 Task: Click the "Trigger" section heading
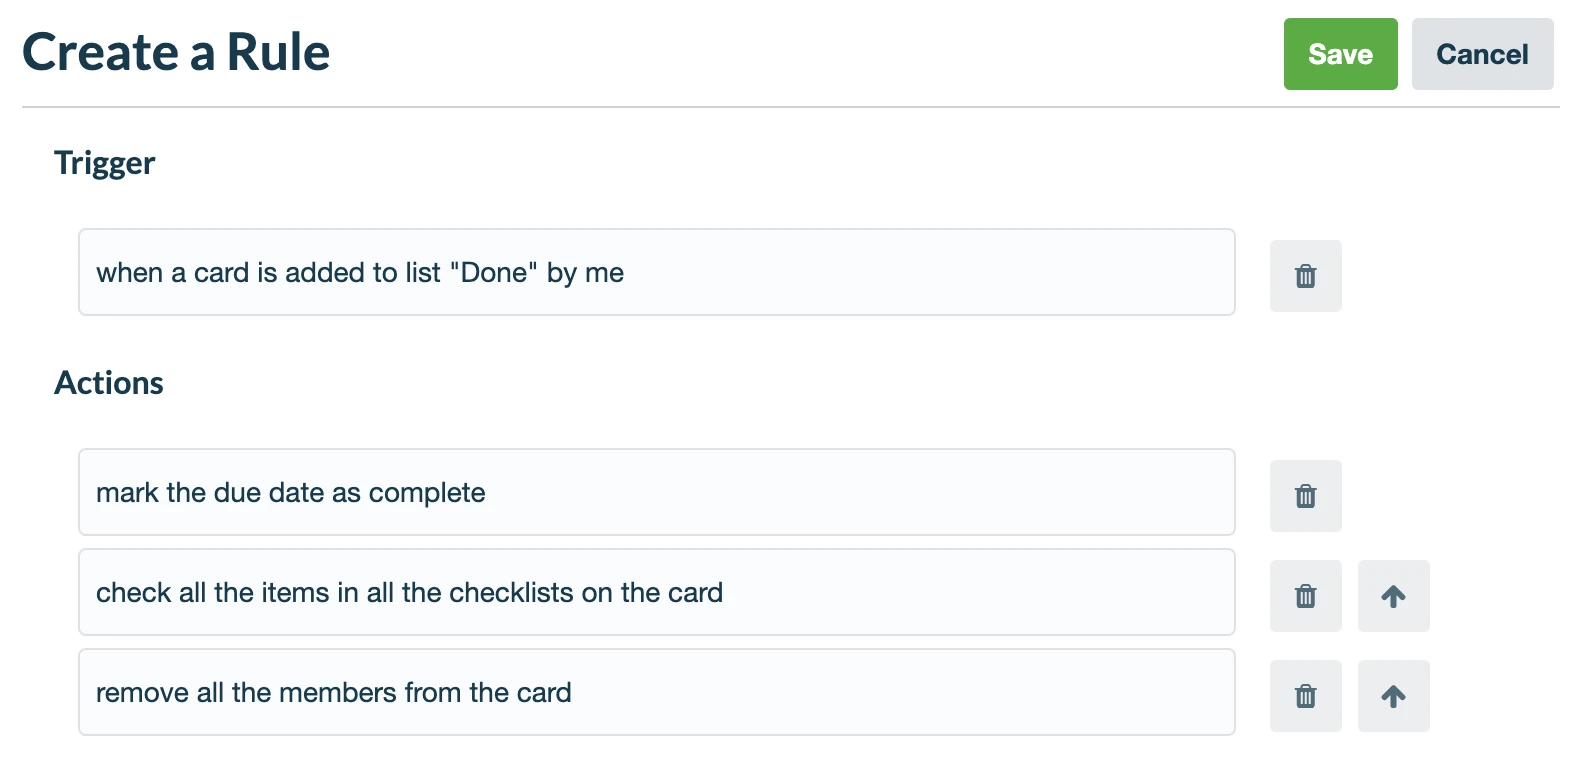(104, 162)
